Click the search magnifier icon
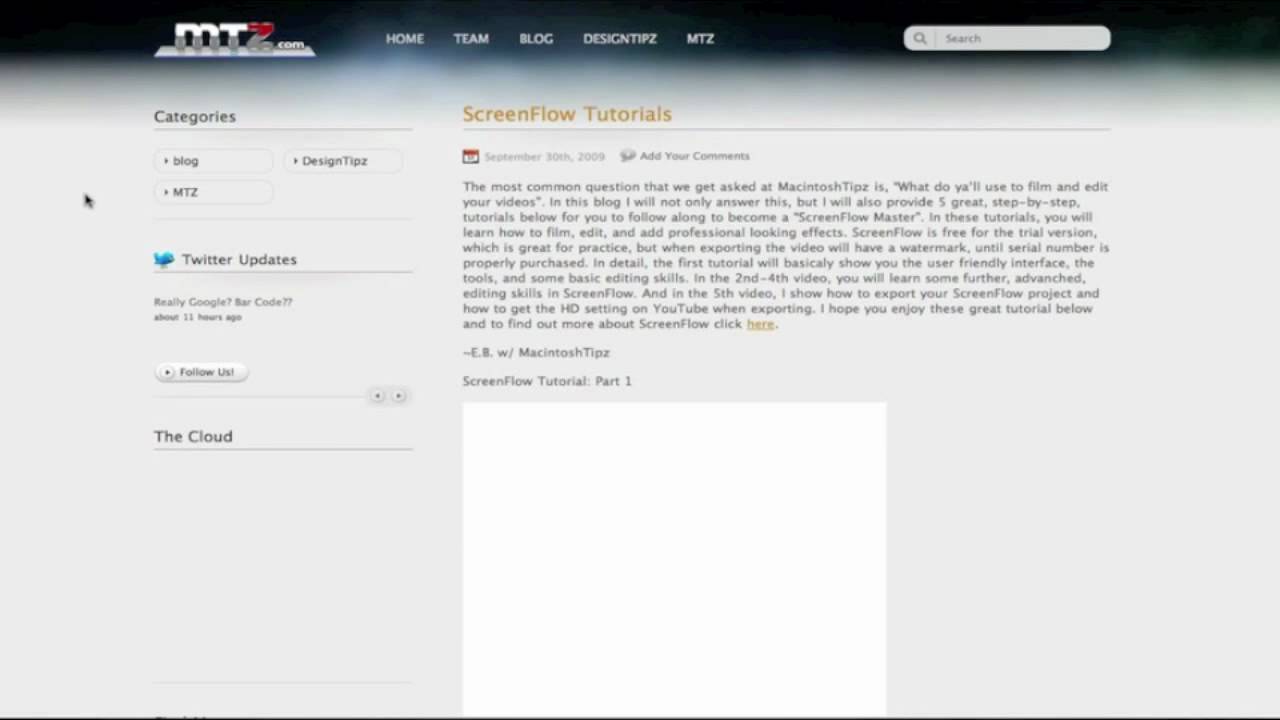This screenshot has width=1280, height=720. click(x=920, y=38)
